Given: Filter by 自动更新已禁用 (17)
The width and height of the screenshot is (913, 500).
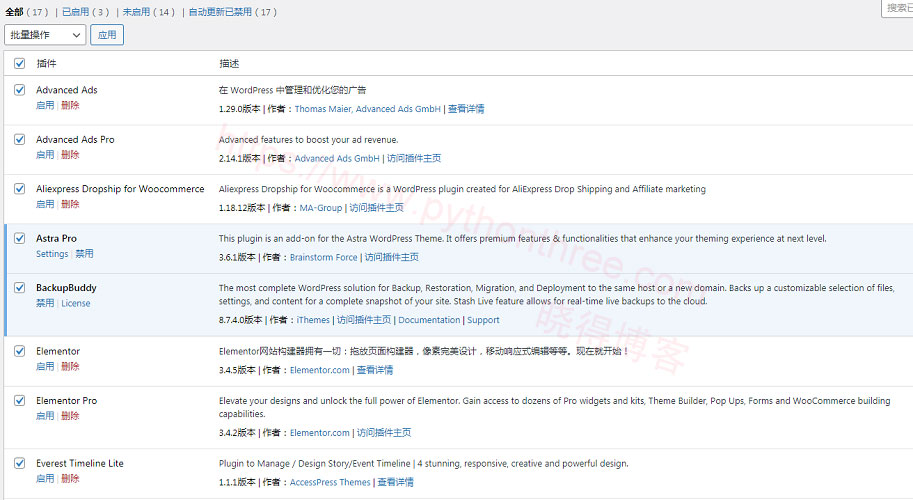Looking at the screenshot, I should point(232,12).
